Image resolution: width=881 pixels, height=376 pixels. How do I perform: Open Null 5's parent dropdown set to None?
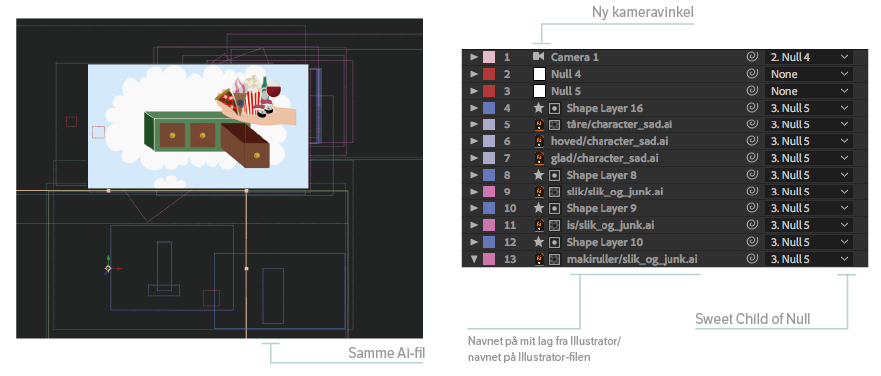809,90
